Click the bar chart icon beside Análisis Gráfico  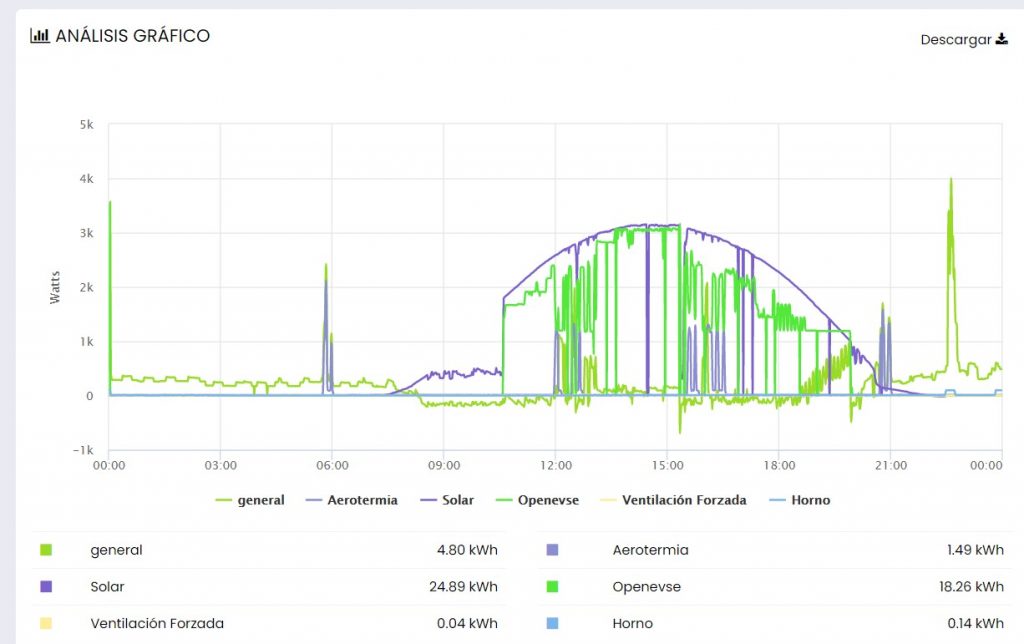[x=40, y=36]
